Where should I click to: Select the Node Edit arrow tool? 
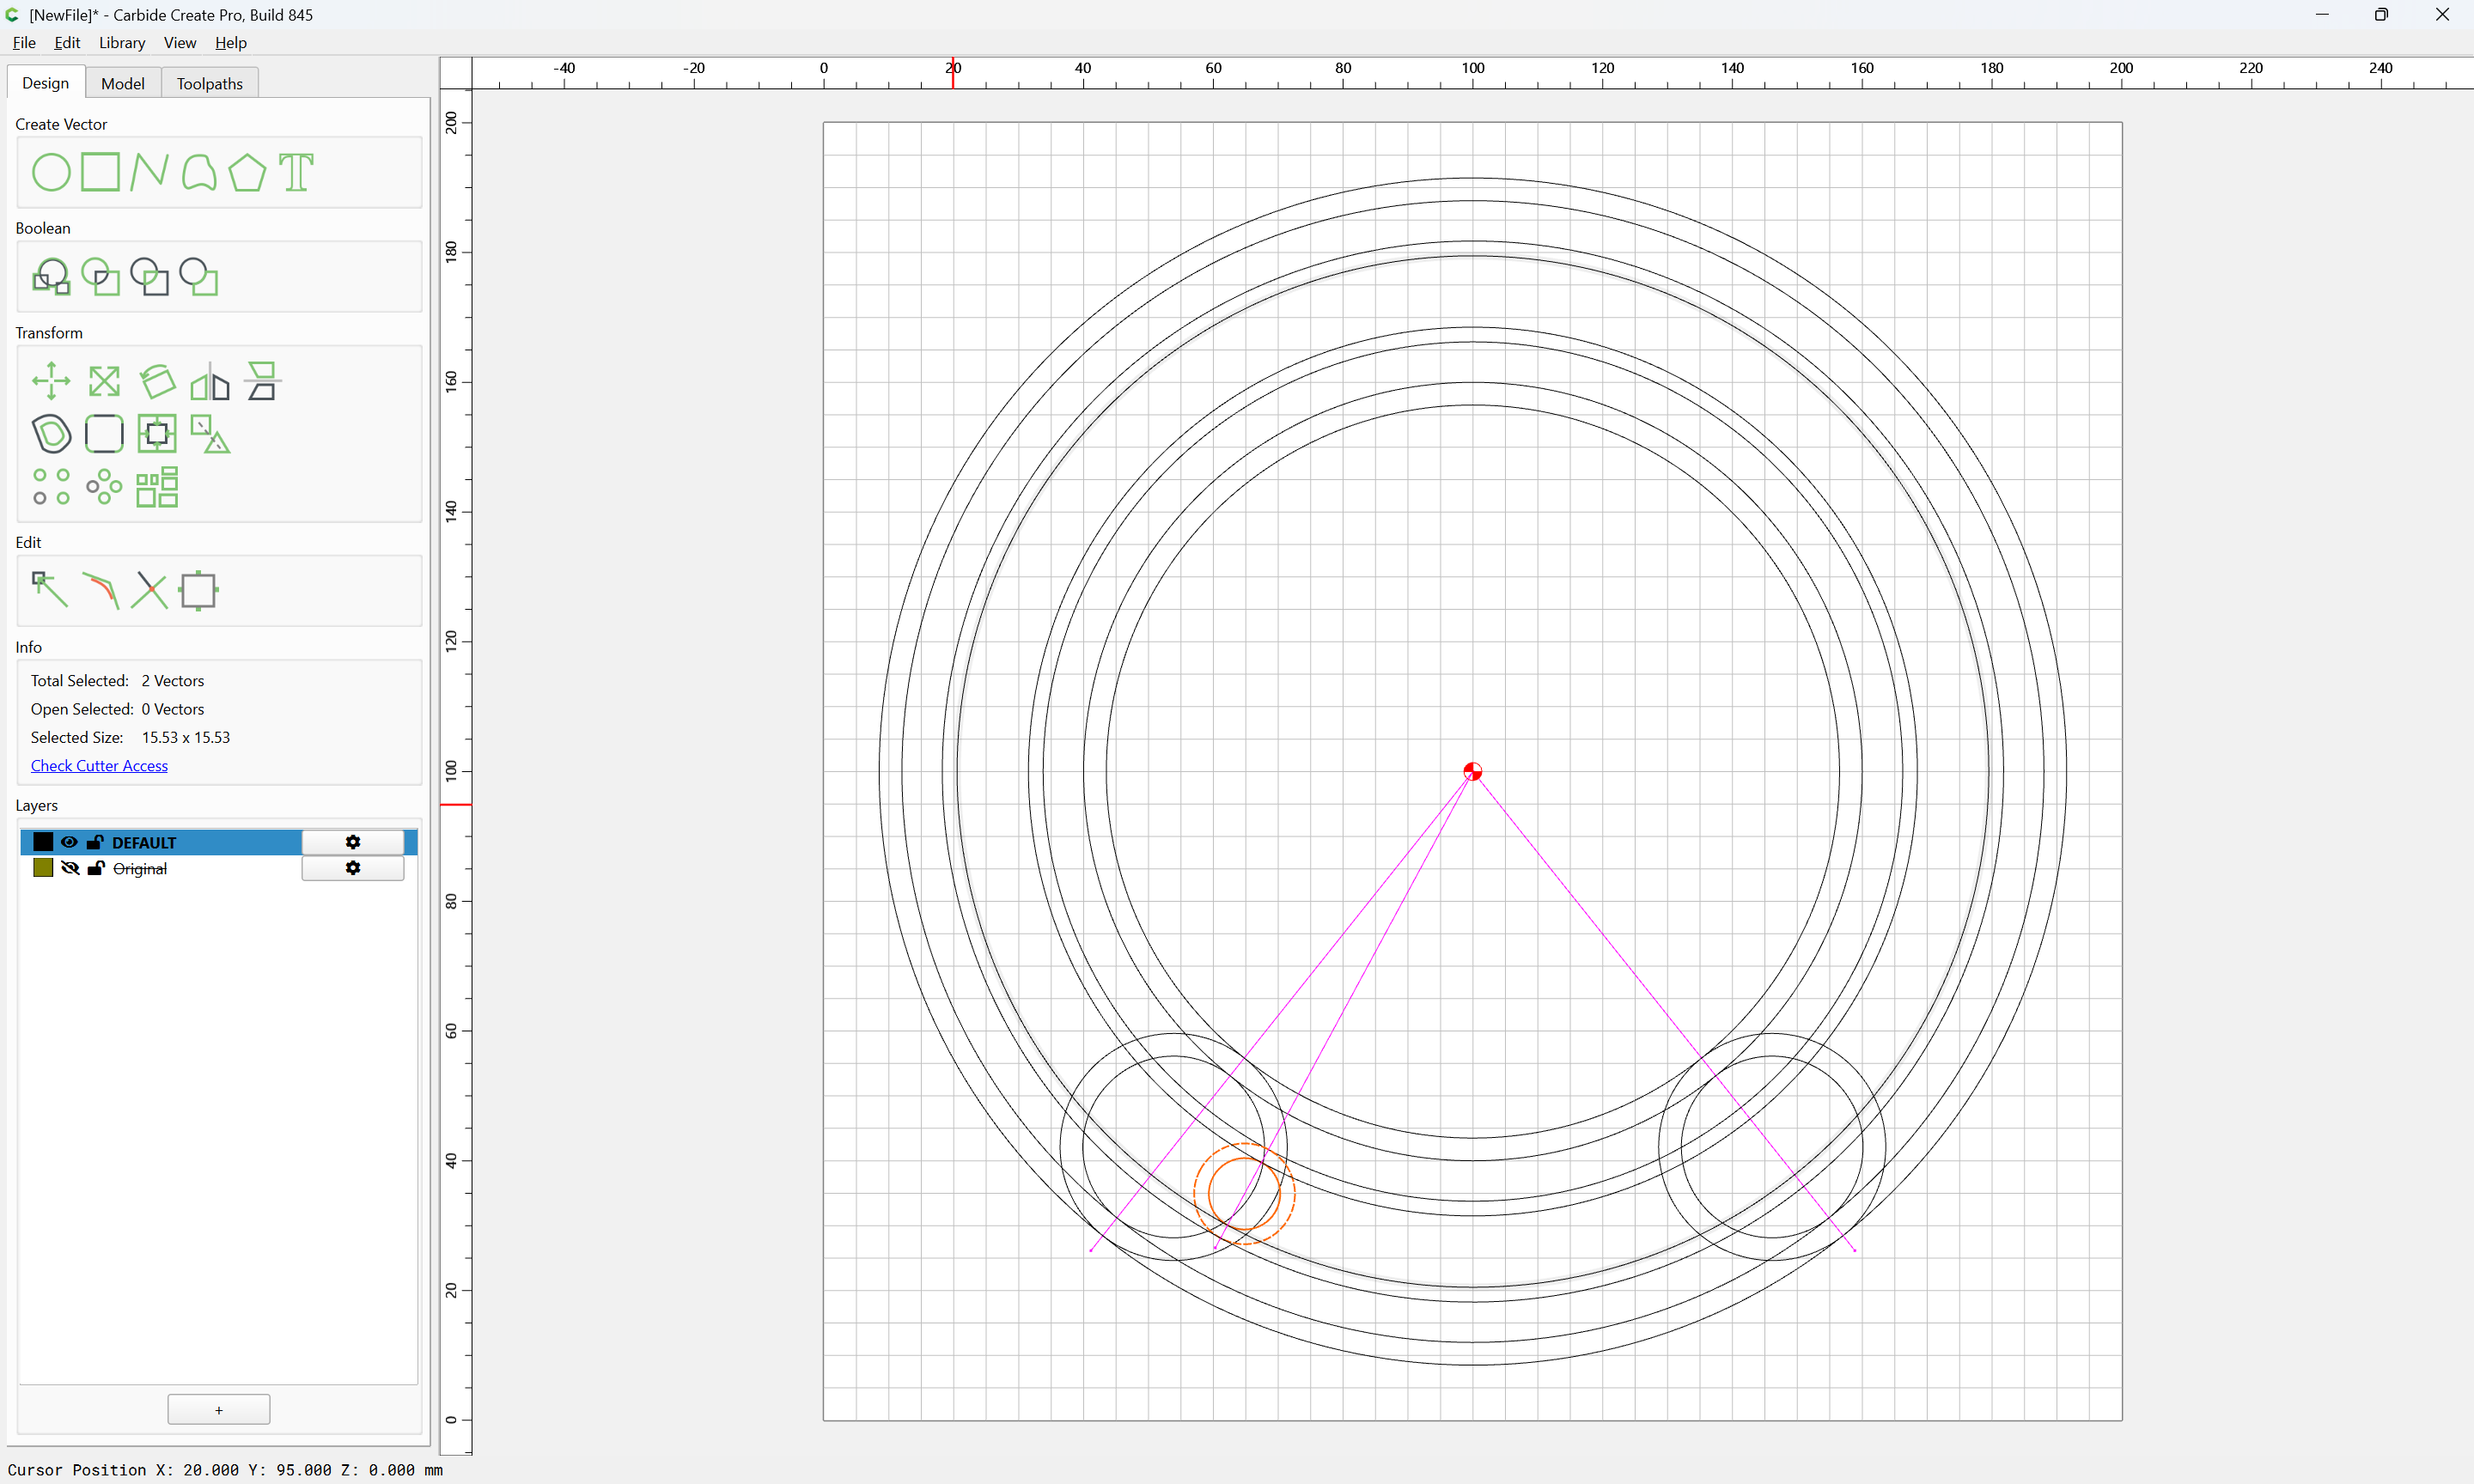50,590
